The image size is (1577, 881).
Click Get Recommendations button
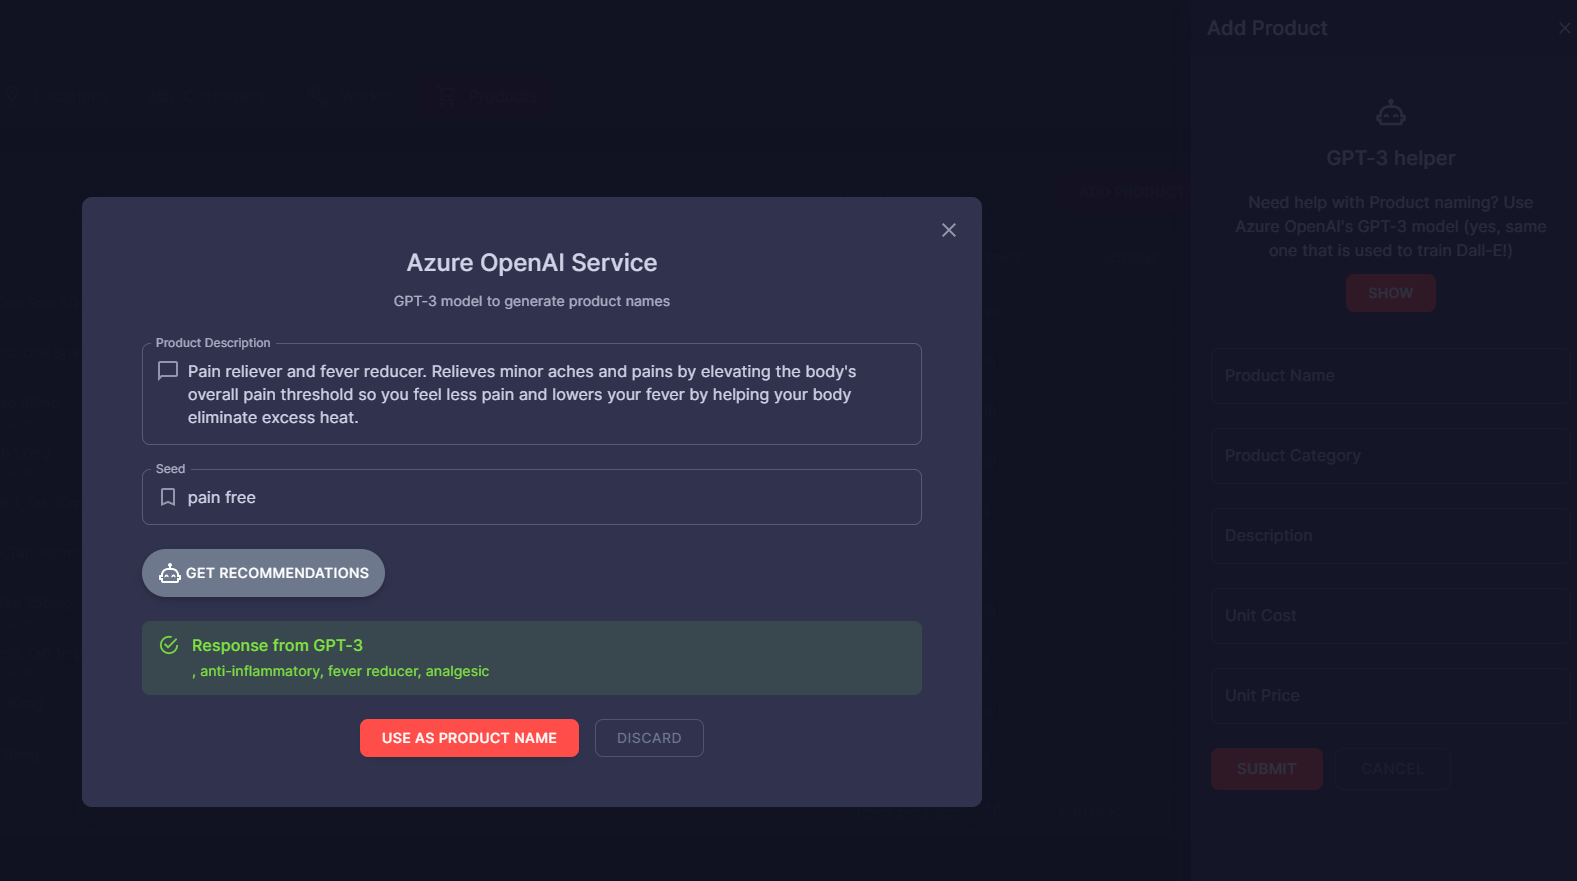[263, 573]
